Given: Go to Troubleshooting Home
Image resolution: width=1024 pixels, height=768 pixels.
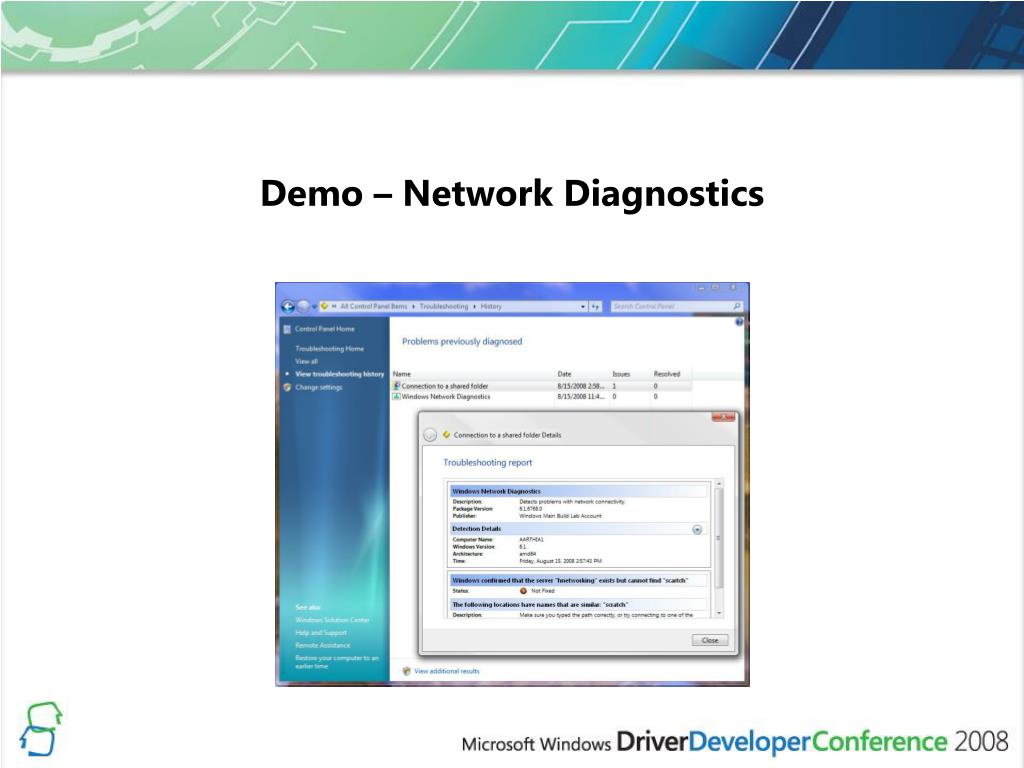Looking at the screenshot, I should coord(329,349).
